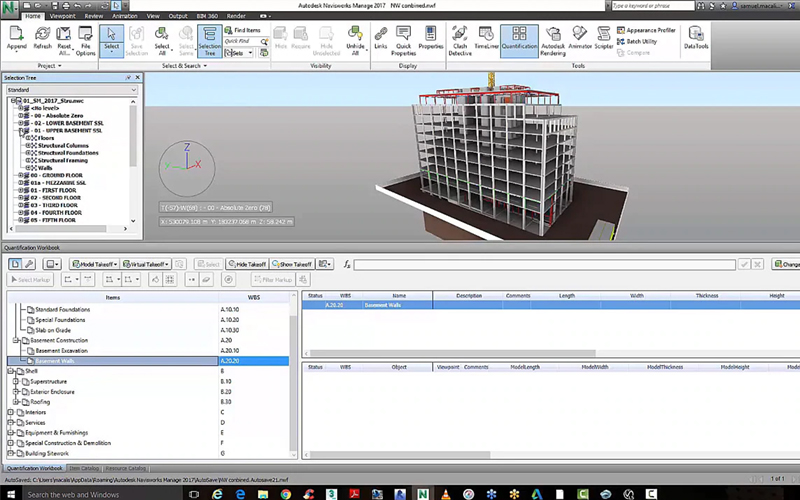Click the Filter Markup button
Screen dimensions: 800x500
click(273, 280)
